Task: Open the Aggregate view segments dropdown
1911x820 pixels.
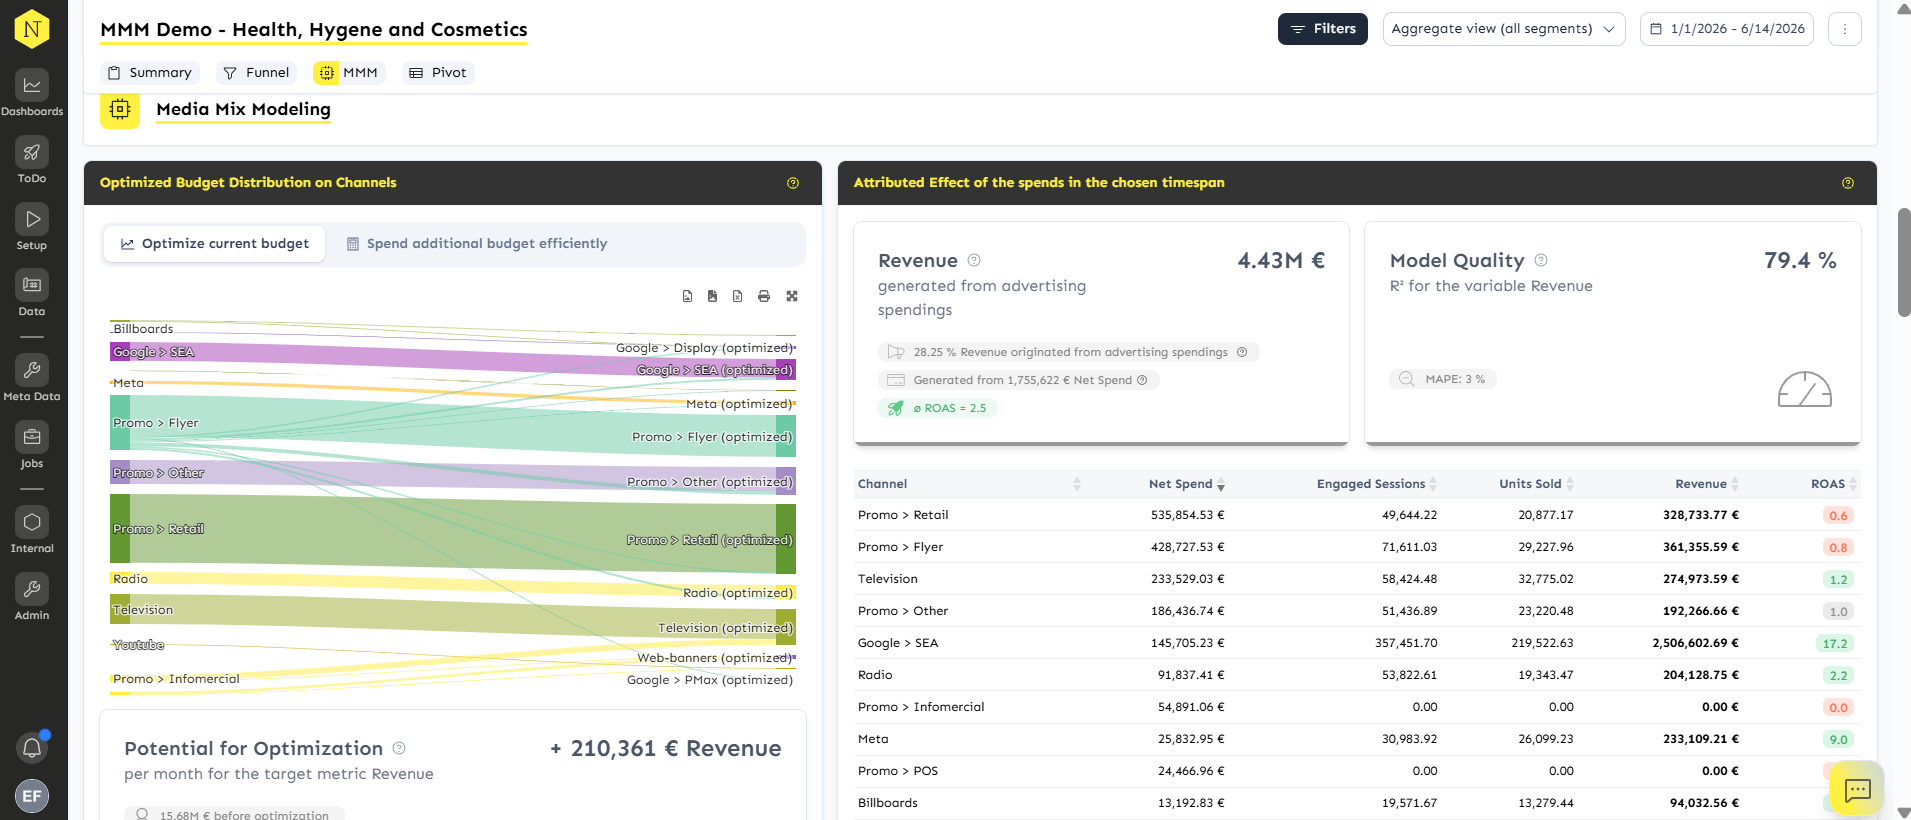Action: click(x=1504, y=29)
